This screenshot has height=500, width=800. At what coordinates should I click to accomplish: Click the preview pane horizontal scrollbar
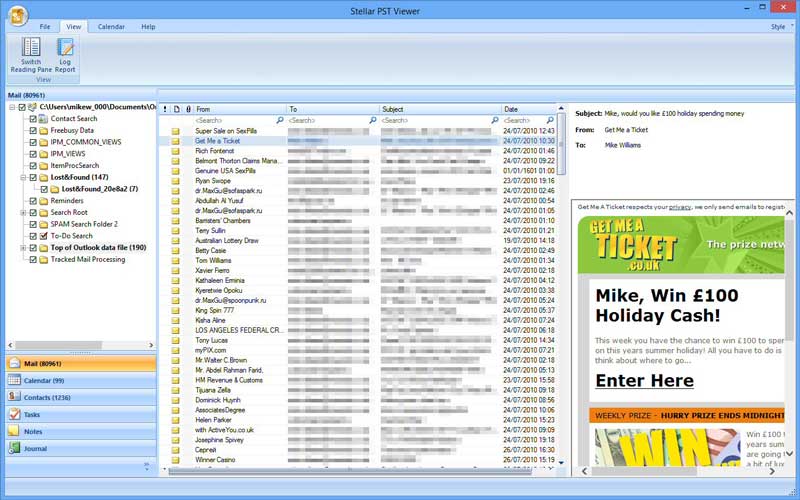(x=646, y=472)
